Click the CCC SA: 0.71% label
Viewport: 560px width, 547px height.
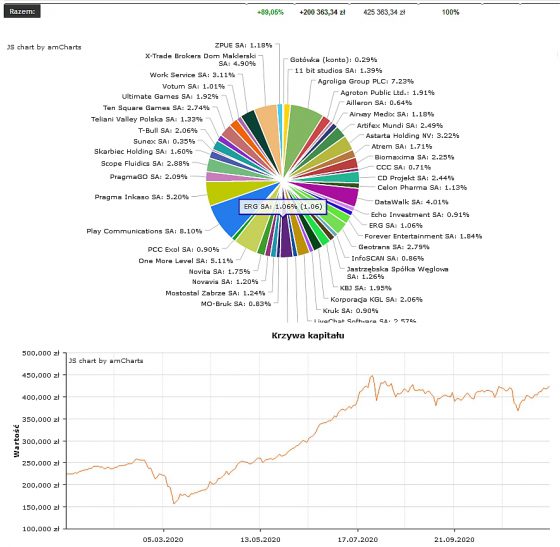pyautogui.click(x=403, y=167)
